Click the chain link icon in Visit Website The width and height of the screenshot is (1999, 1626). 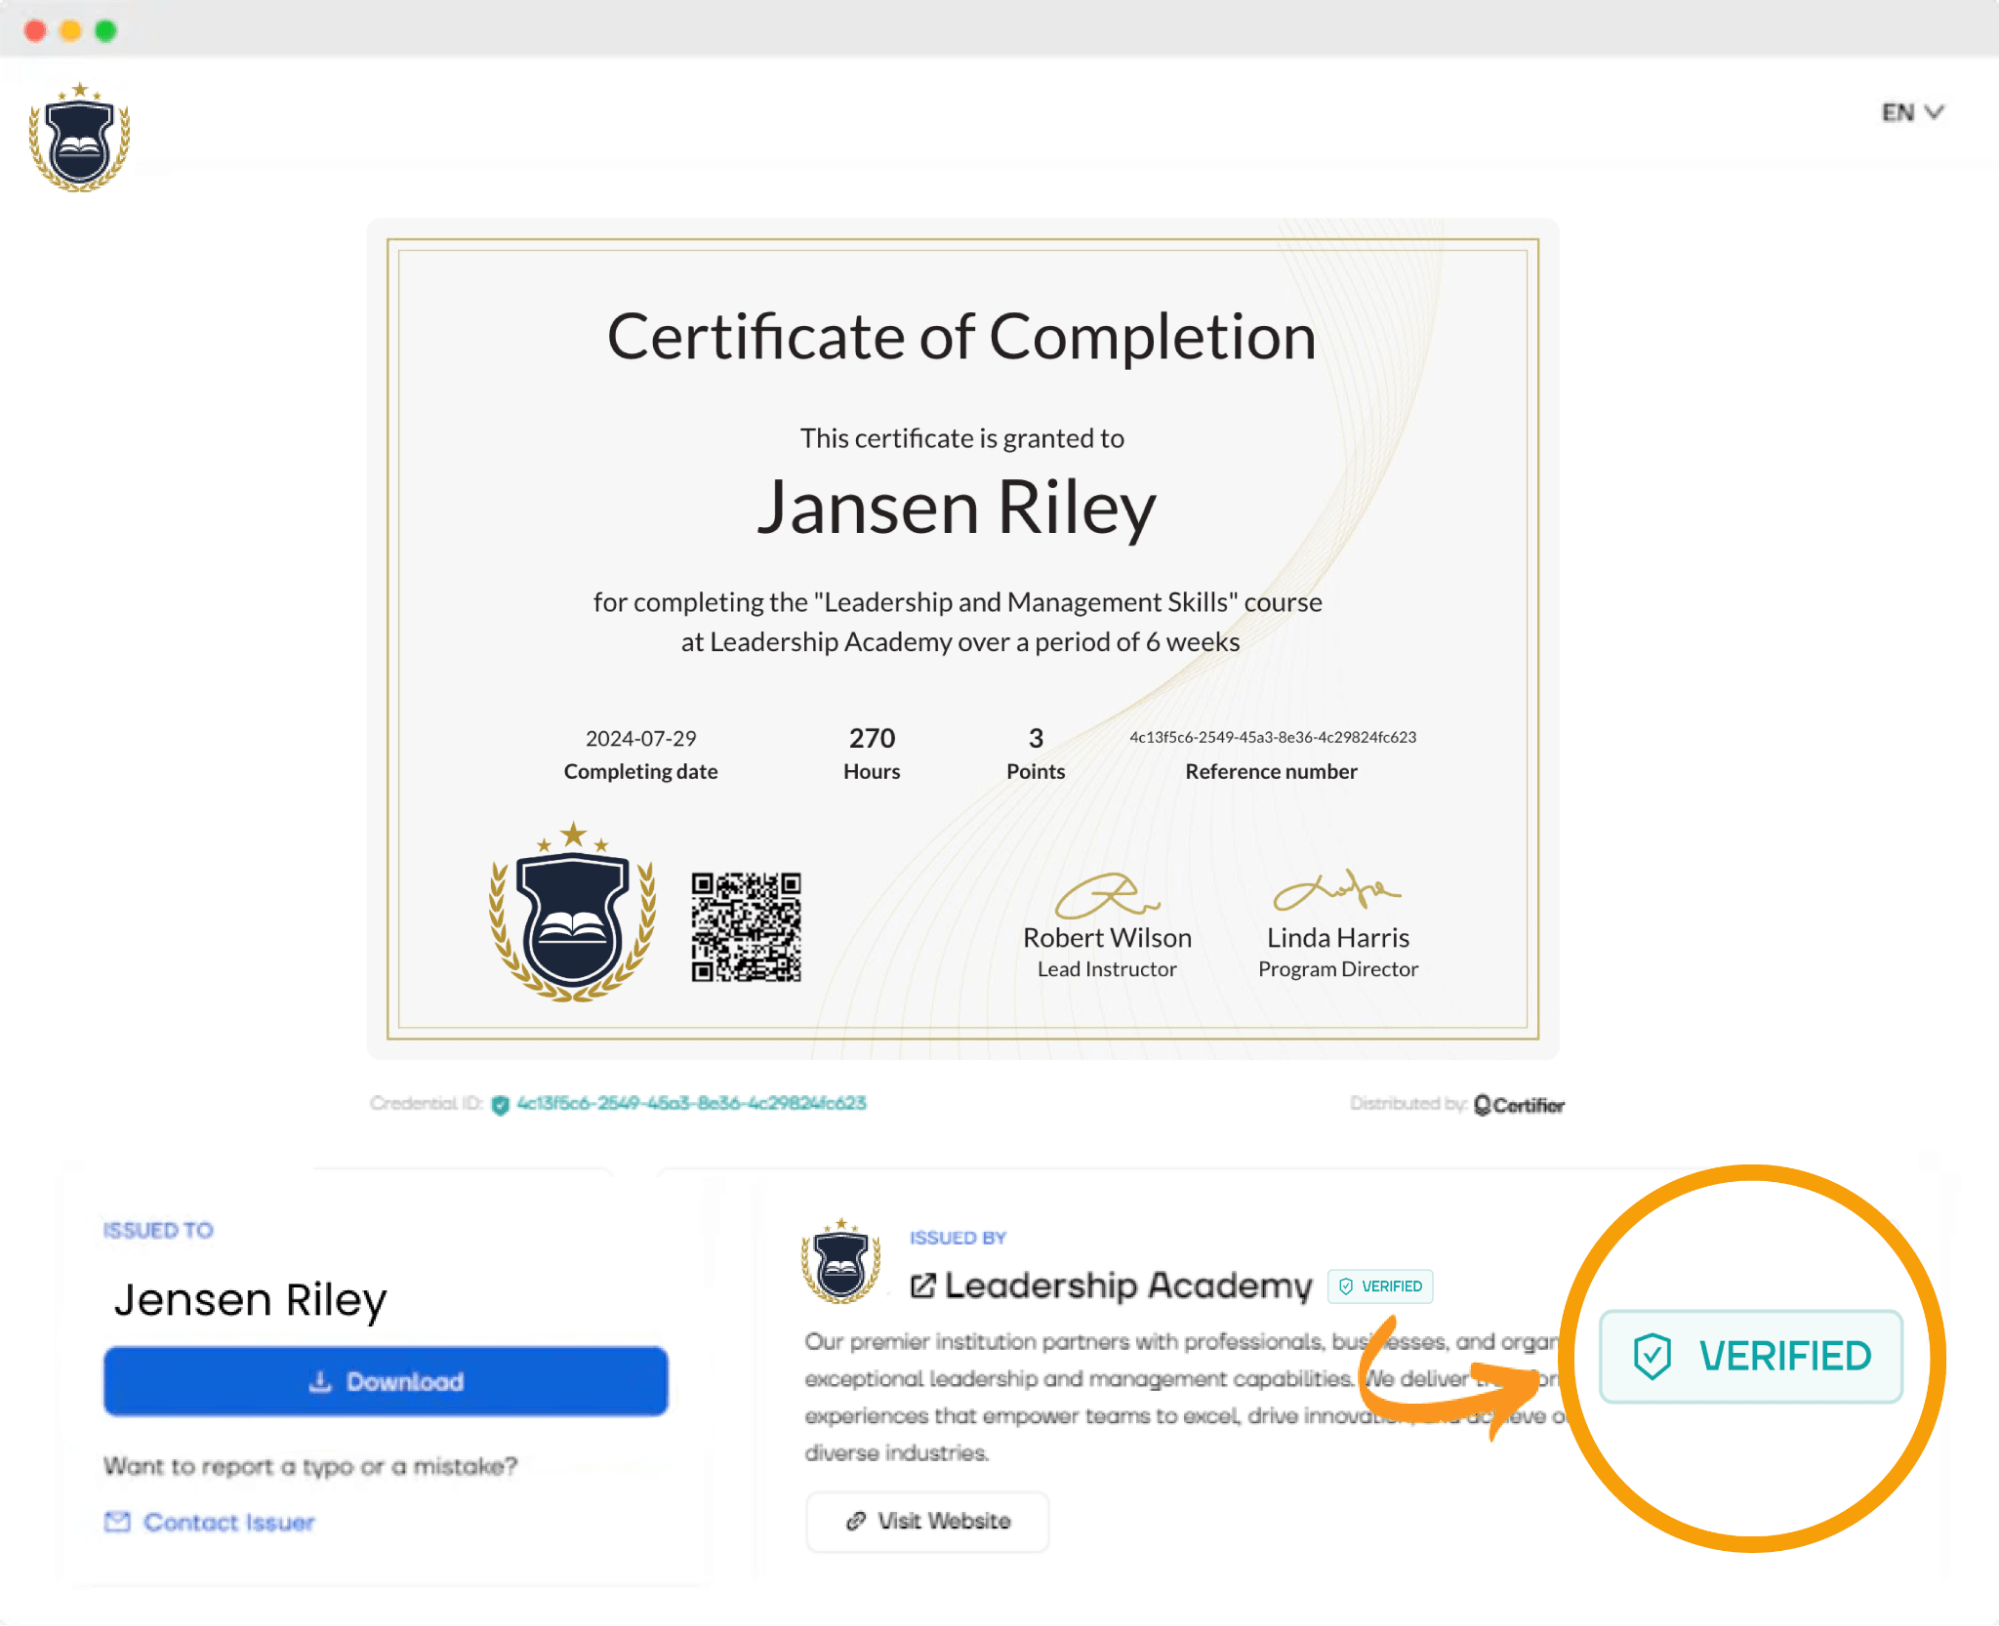tap(856, 1521)
